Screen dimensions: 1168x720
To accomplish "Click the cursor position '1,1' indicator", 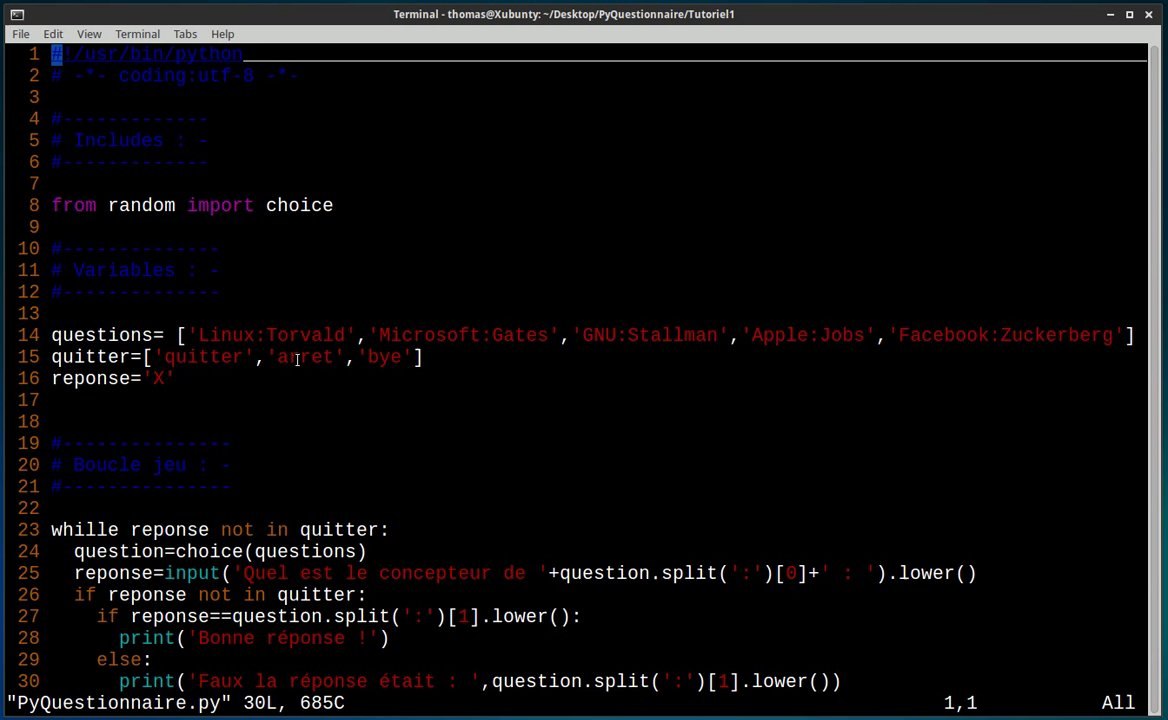I will 960,703.
